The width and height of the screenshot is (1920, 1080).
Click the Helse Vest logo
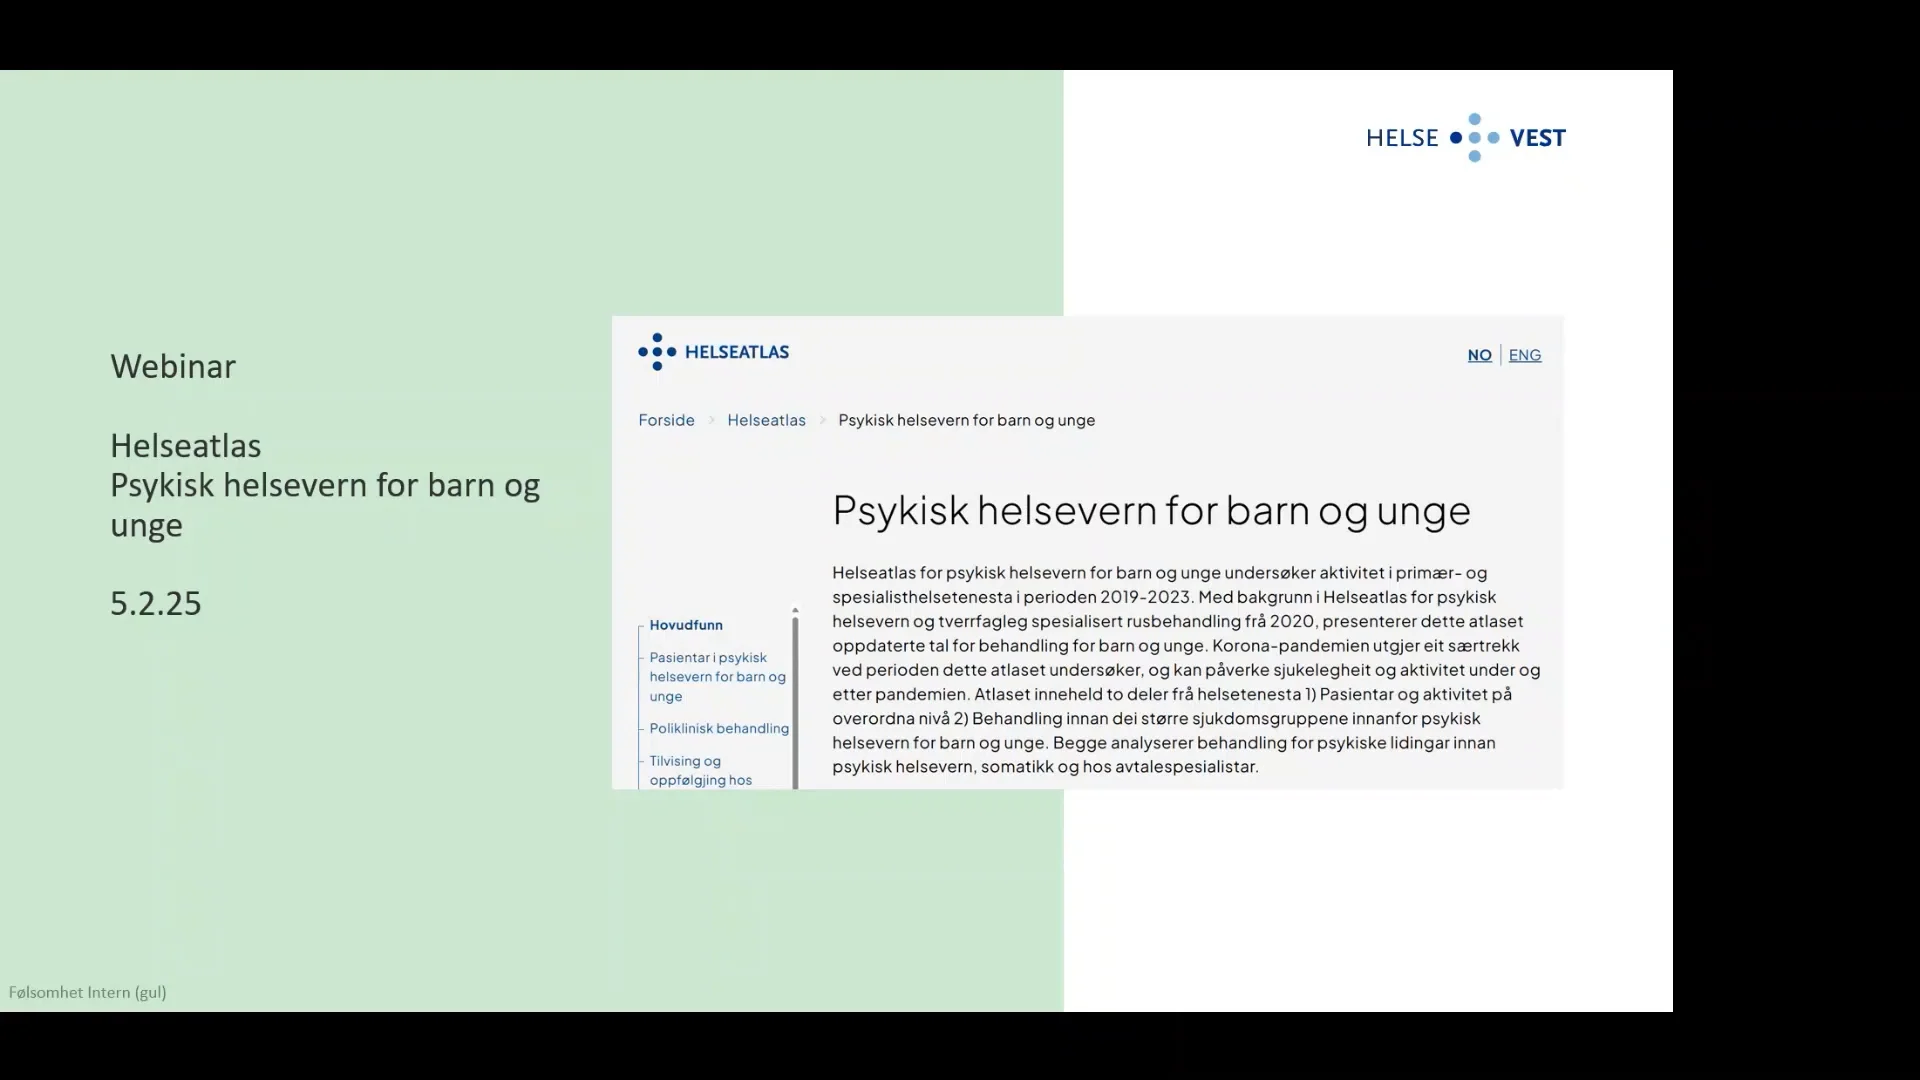pyautogui.click(x=1464, y=137)
